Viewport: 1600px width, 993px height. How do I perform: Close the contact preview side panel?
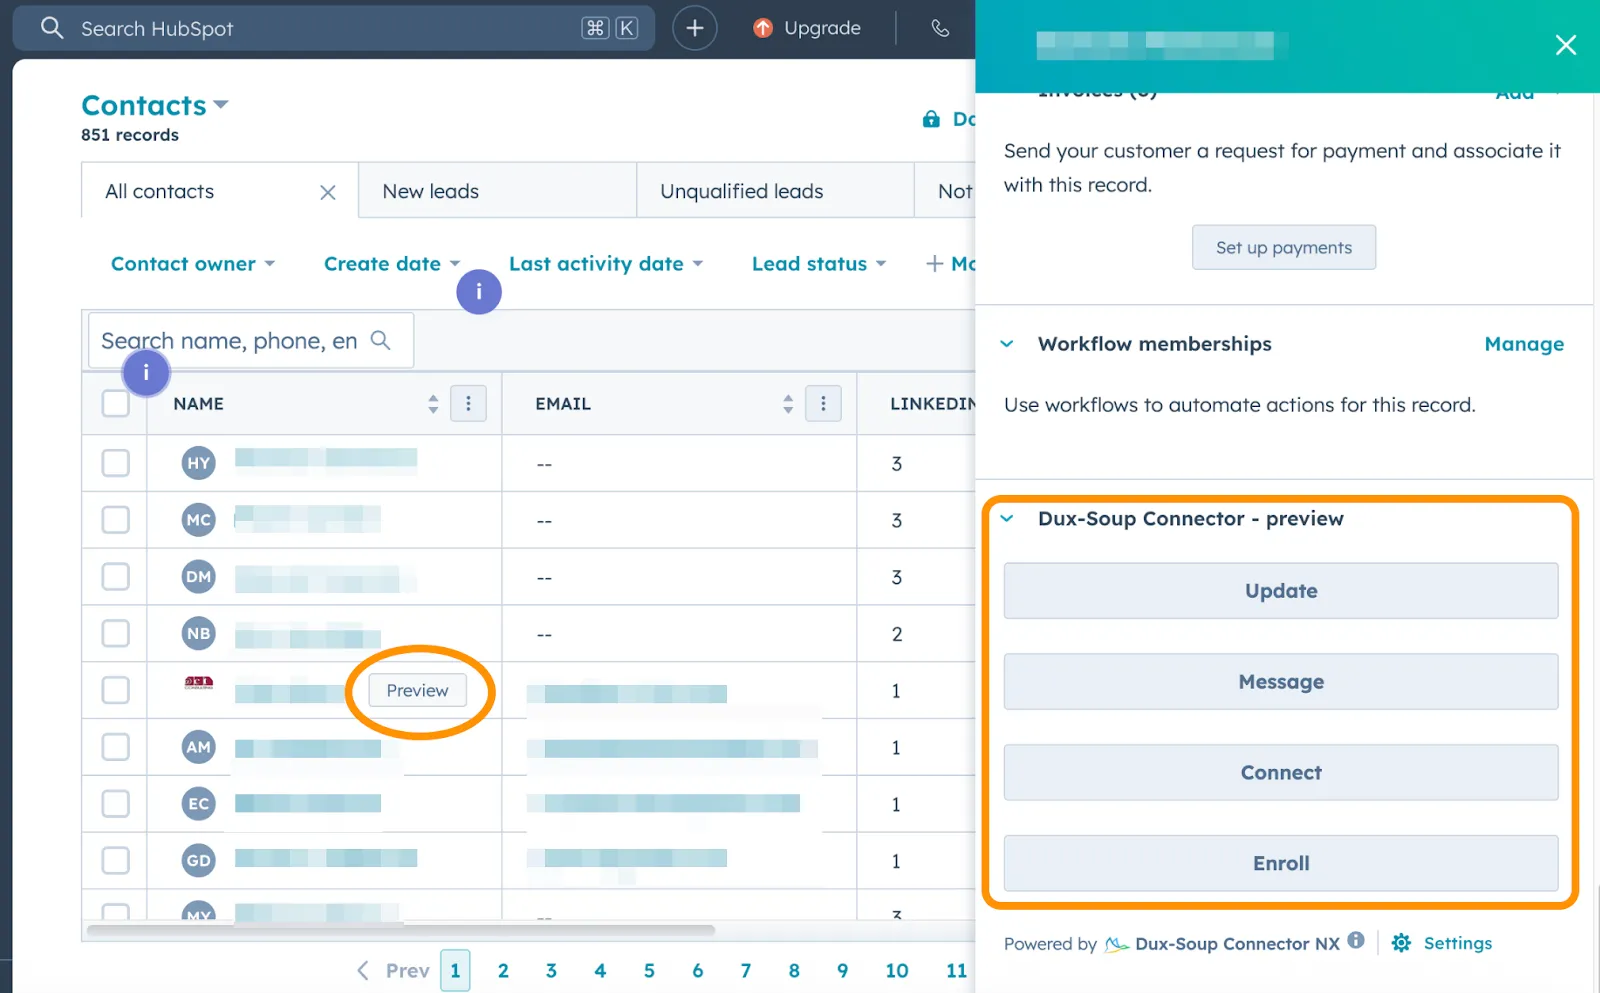[1566, 45]
